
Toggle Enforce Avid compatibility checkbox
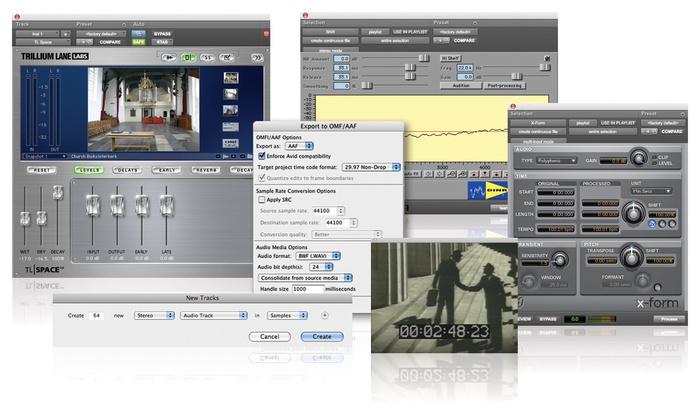(262, 156)
